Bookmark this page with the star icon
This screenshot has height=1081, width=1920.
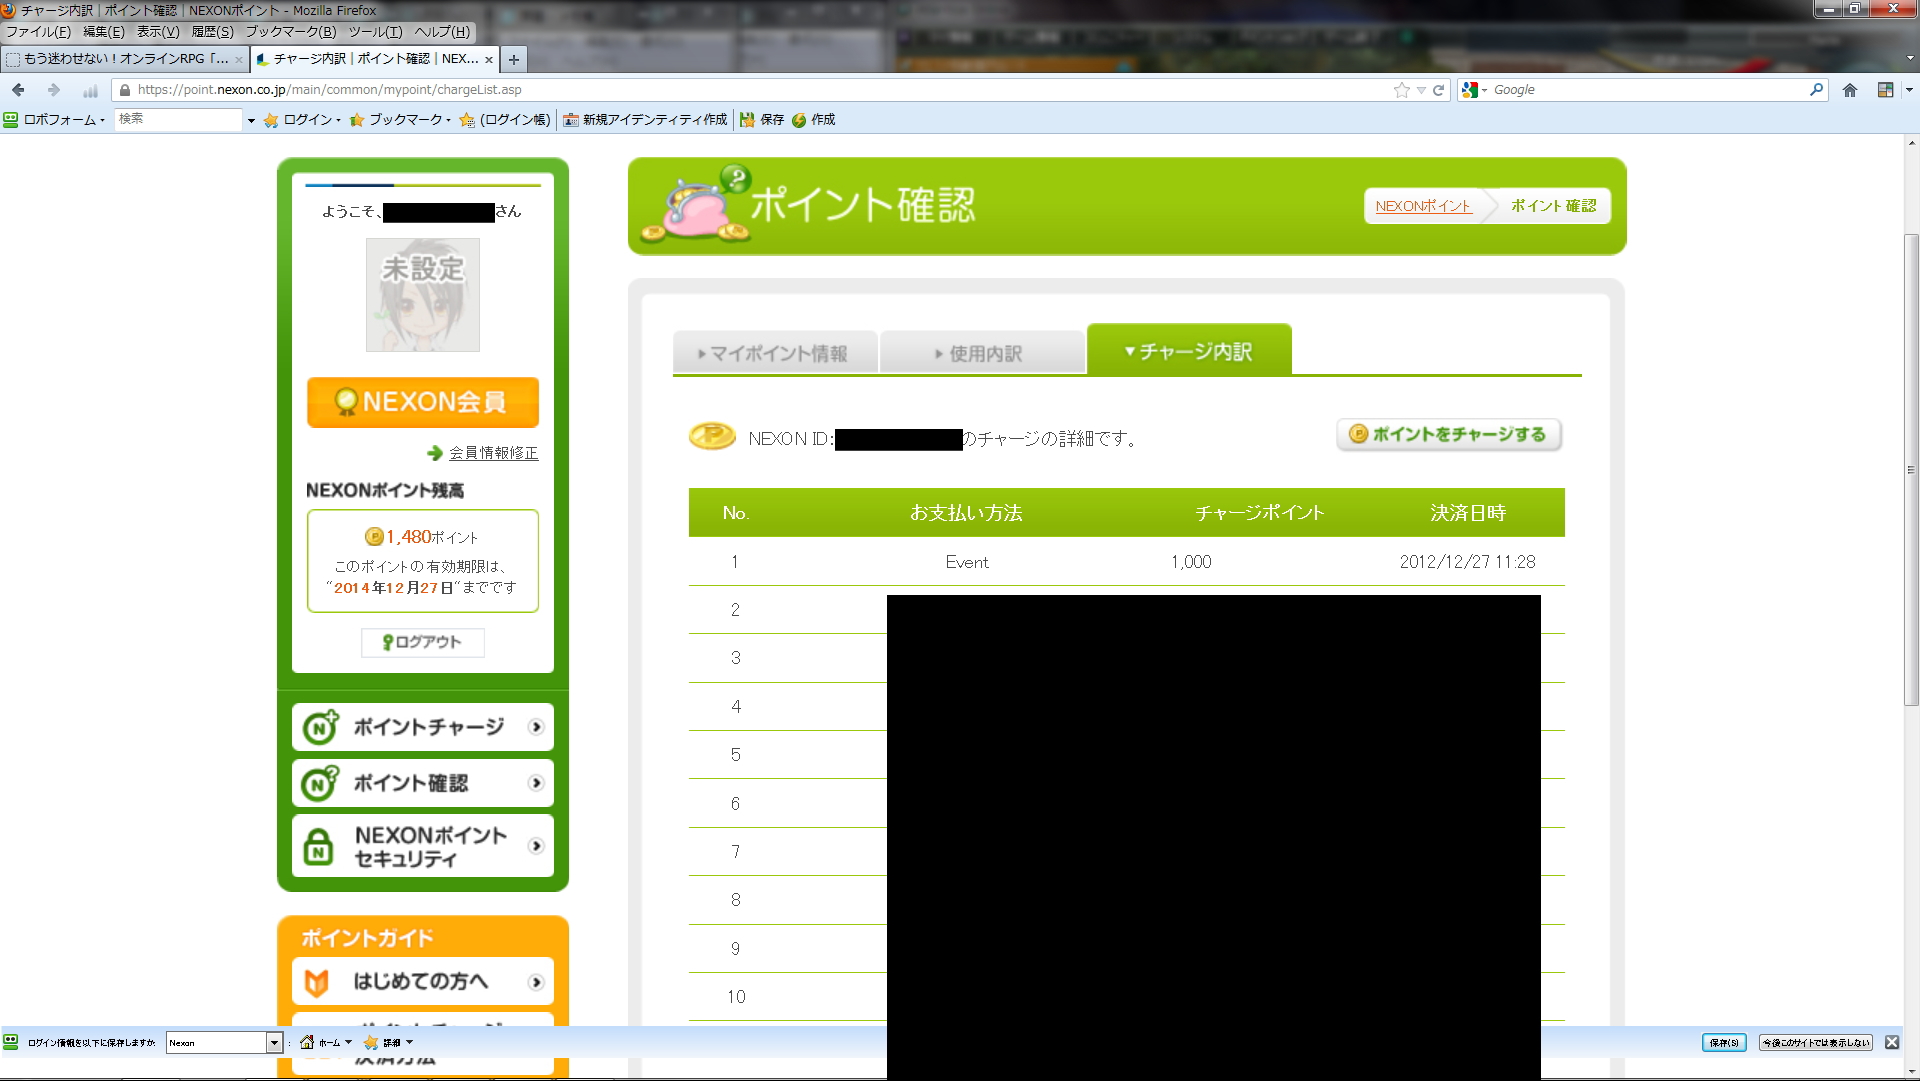tap(1402, 90)
